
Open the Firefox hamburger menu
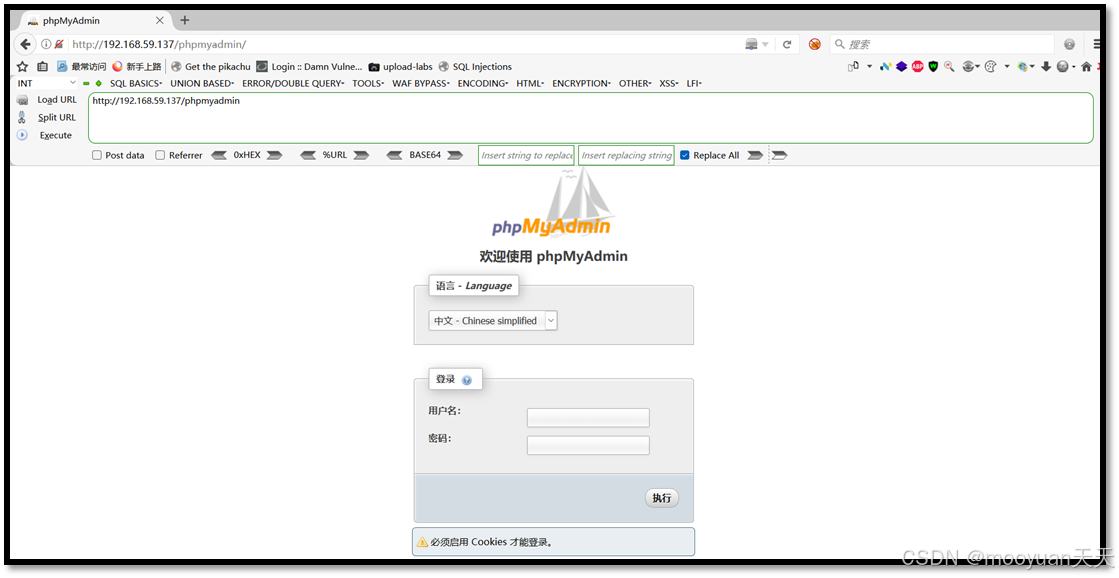point(1098,44)
